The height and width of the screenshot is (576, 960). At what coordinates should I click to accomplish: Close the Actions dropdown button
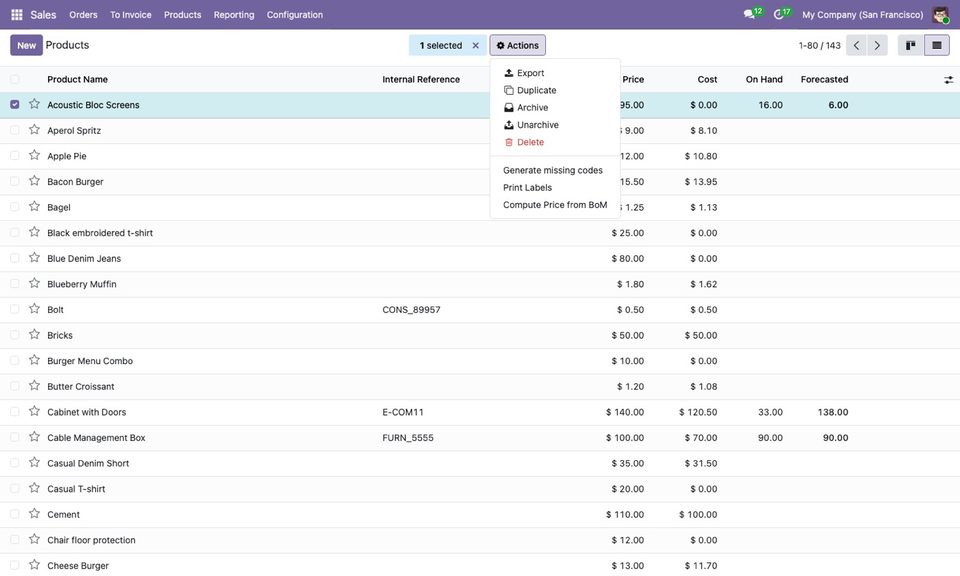(x=517, y=45)
